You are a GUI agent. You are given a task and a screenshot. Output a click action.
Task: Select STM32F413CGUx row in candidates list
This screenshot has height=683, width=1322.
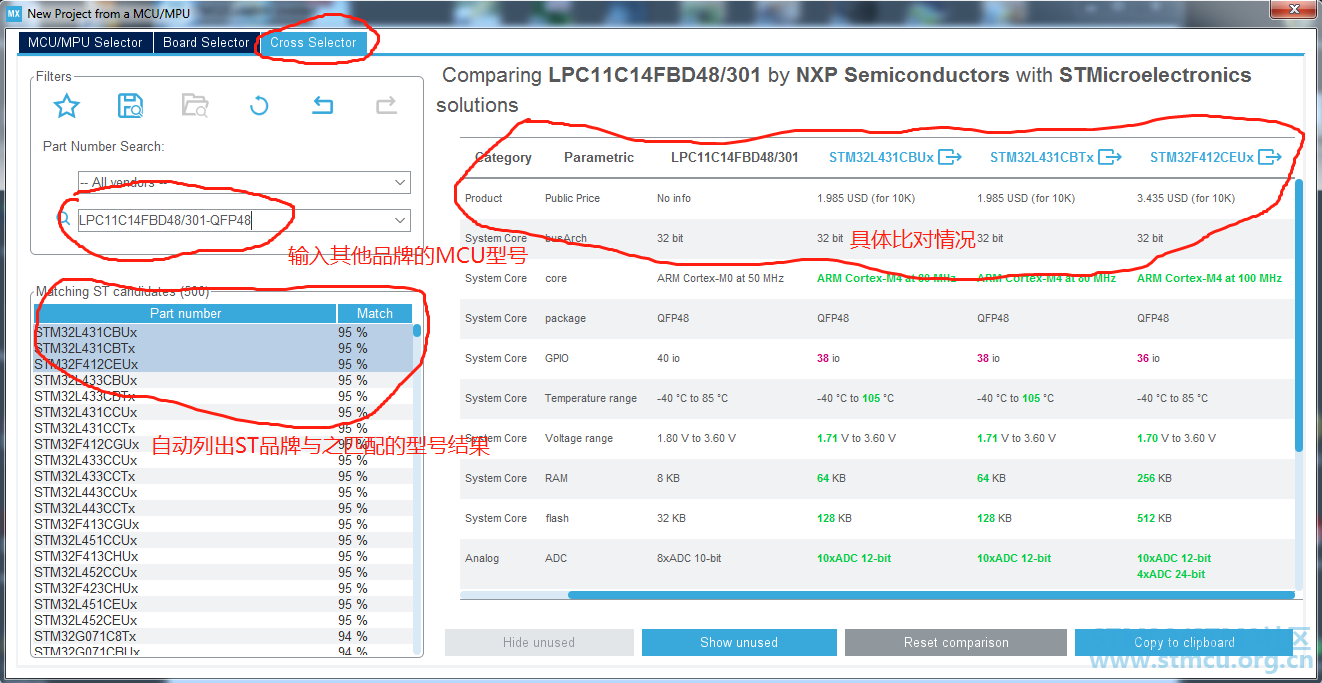point(223,524)
